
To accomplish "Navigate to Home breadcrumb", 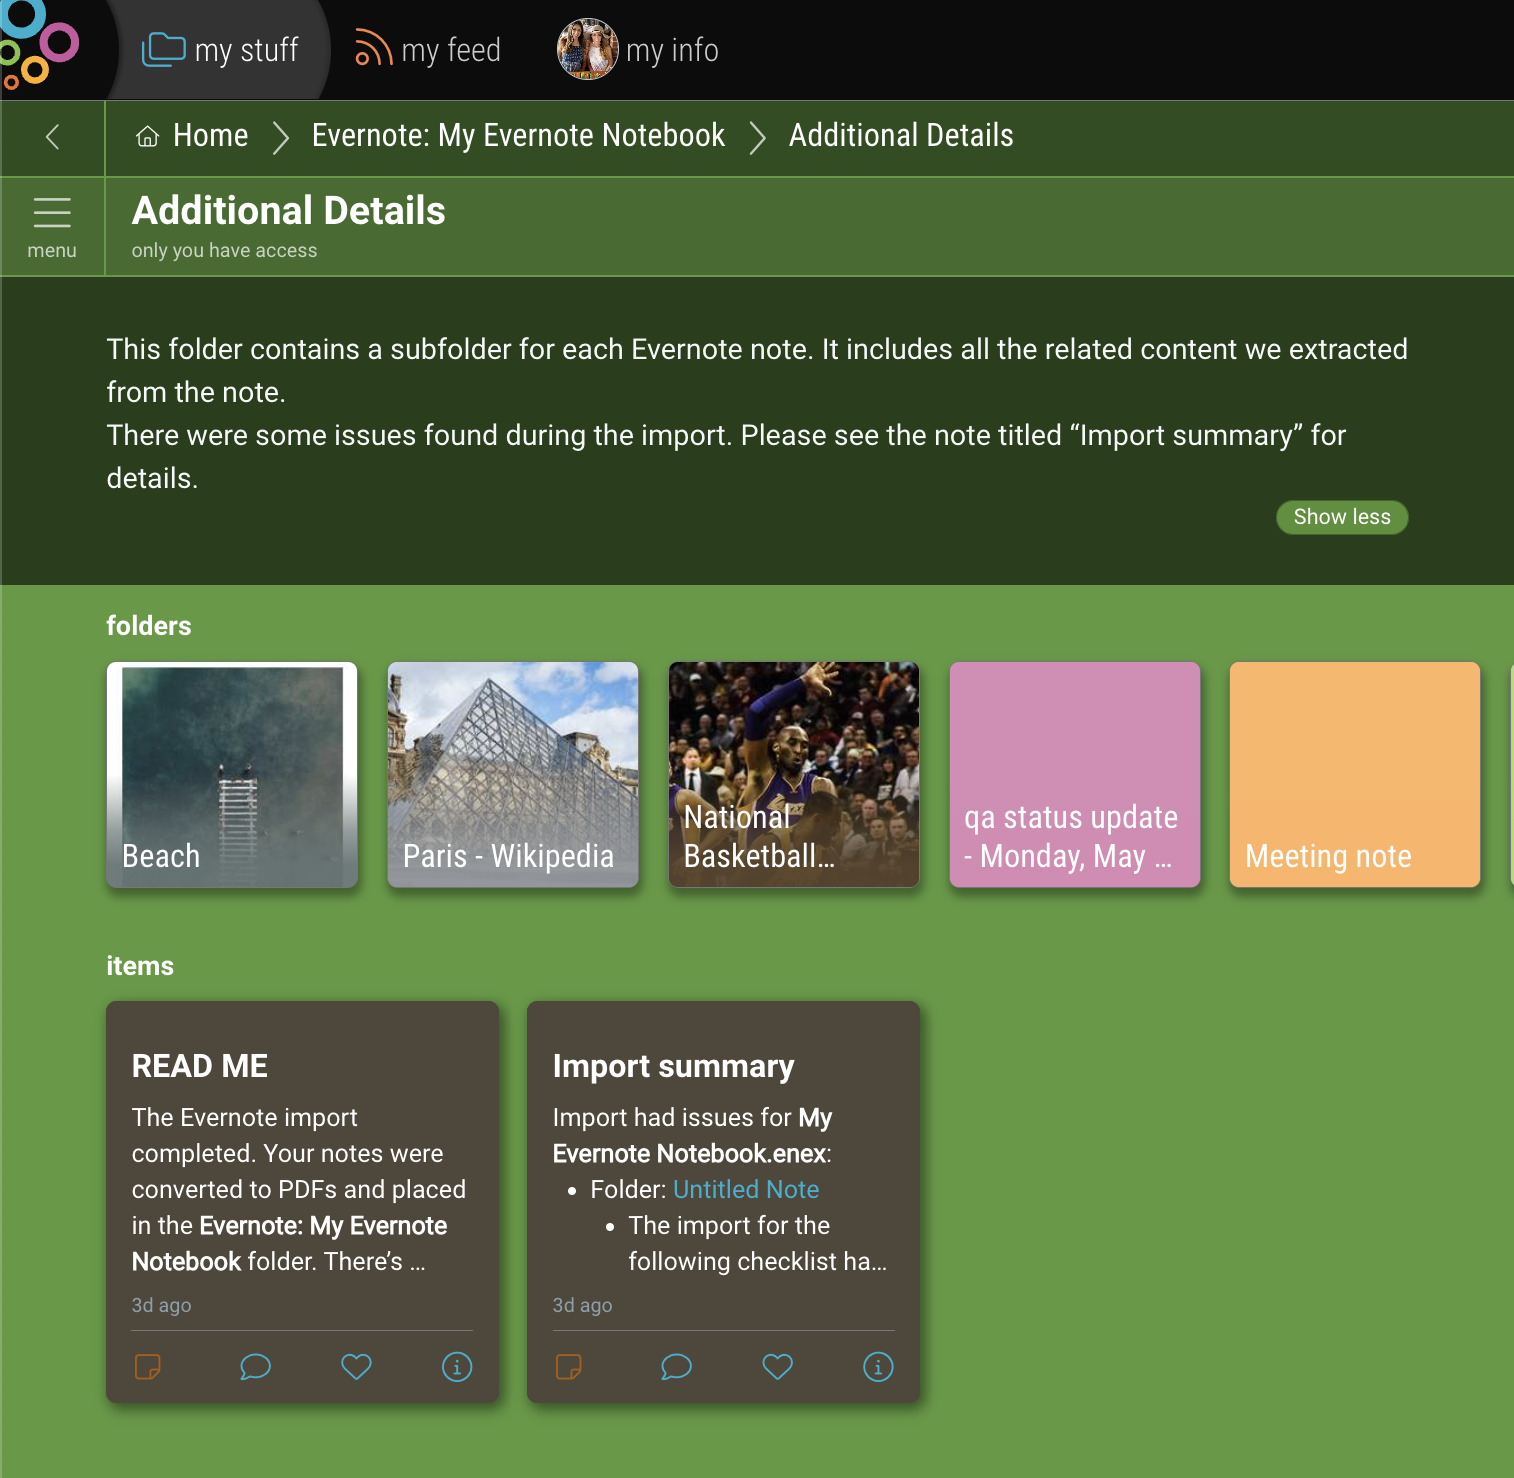I will pos(211,135).
